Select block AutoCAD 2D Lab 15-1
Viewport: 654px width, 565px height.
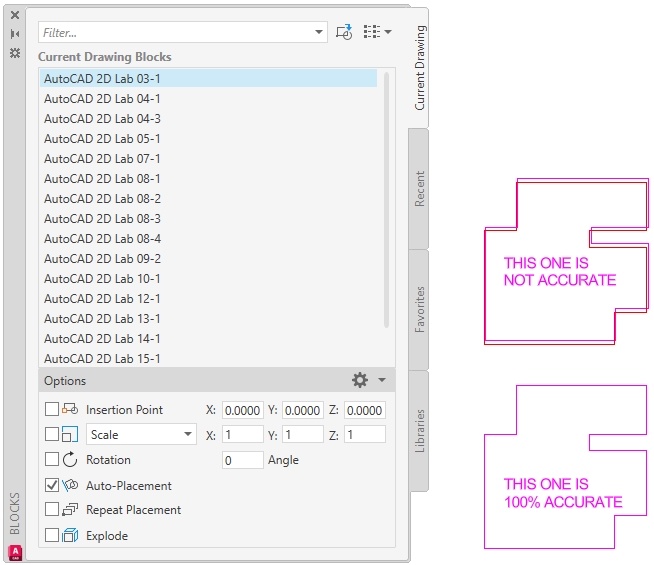coord(208,359)
